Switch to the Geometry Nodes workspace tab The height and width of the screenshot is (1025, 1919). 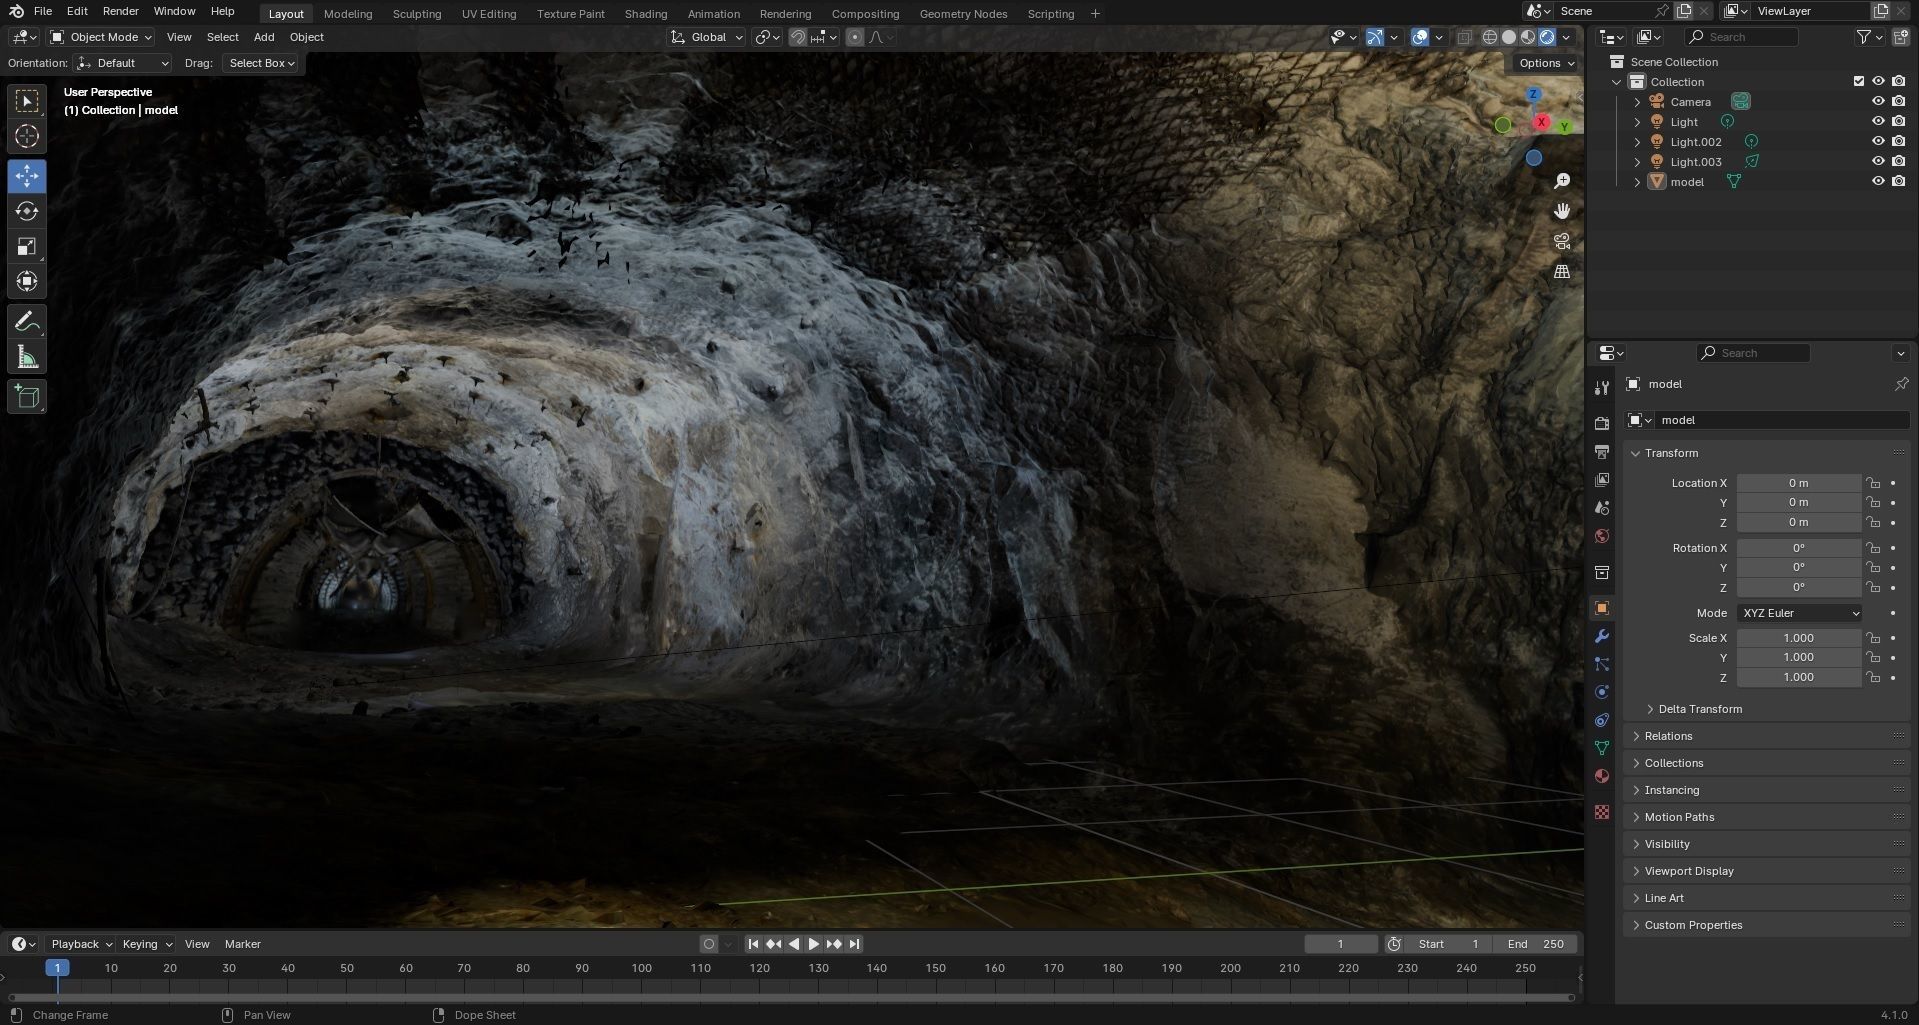point(963,14)
